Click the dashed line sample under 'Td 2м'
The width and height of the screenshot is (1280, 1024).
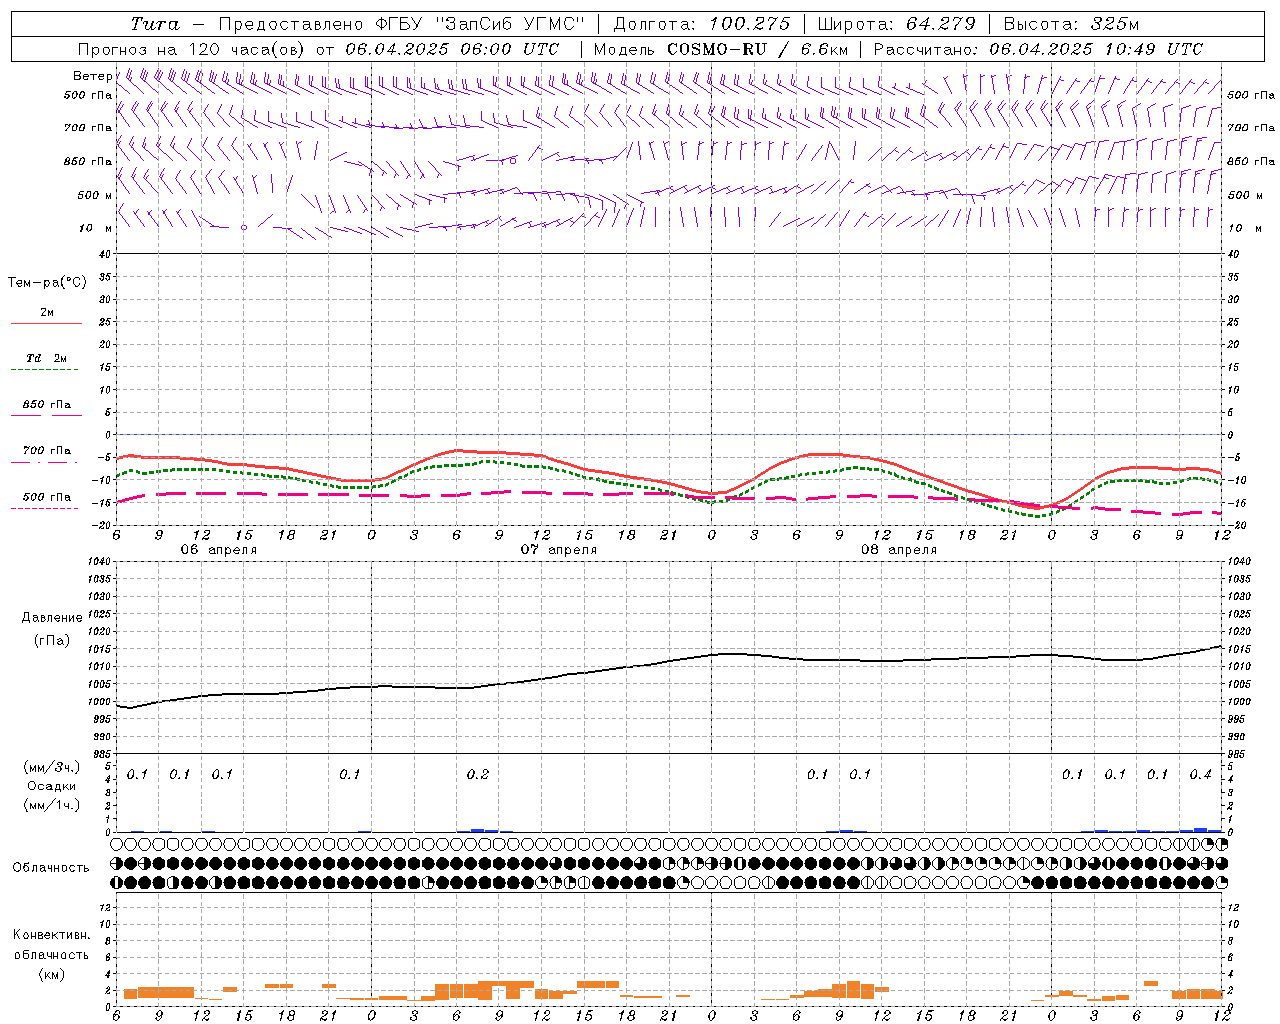[44, 369]
